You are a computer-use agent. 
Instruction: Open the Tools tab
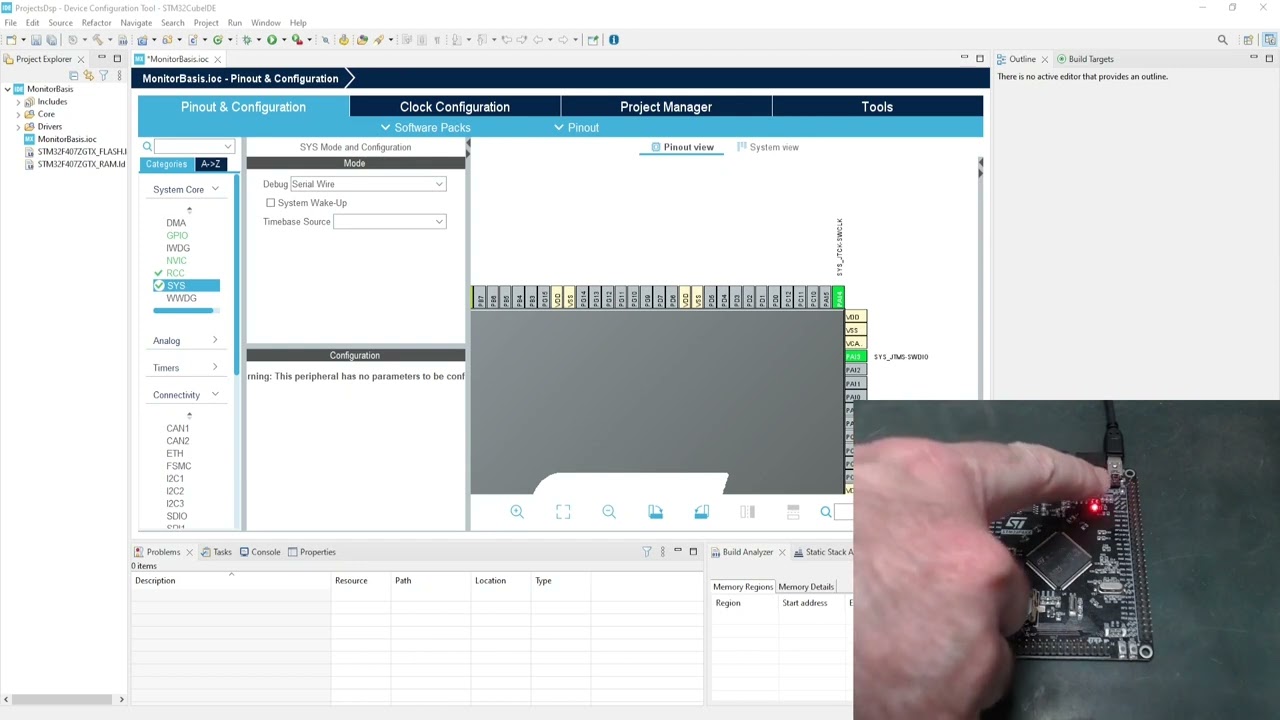click(877, 107)
